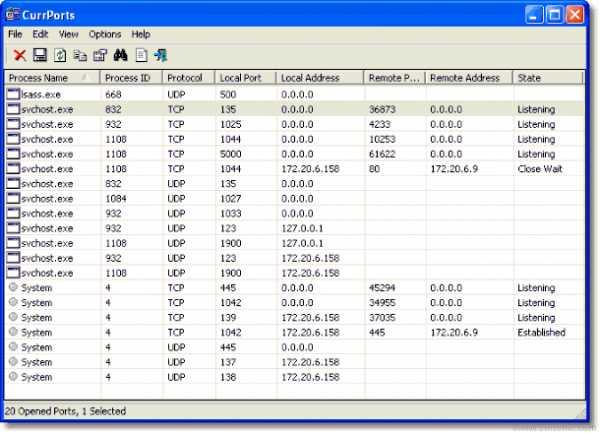Click svchost.exe icon in local port 1027 row
The width and height of the screenshot is (600, 433).
[13, 199]
